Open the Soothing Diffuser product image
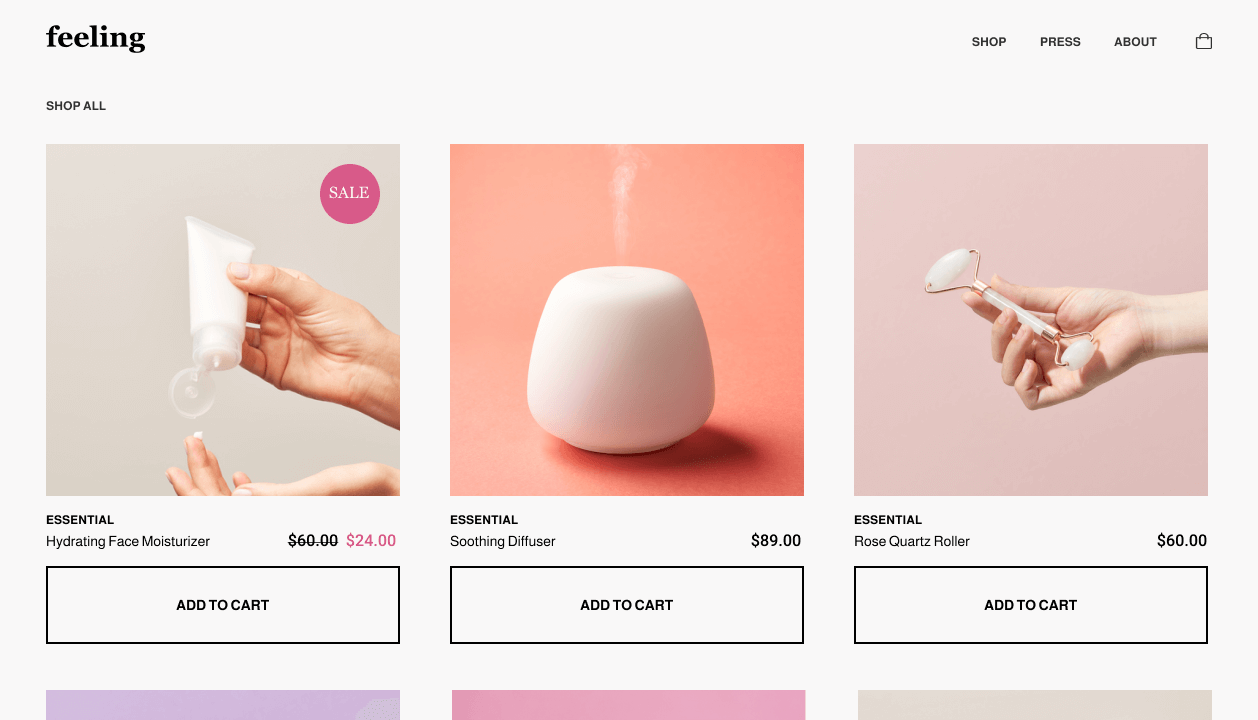Image resolution: width=1258 pixels, height=720 pixels. point(627,320)
